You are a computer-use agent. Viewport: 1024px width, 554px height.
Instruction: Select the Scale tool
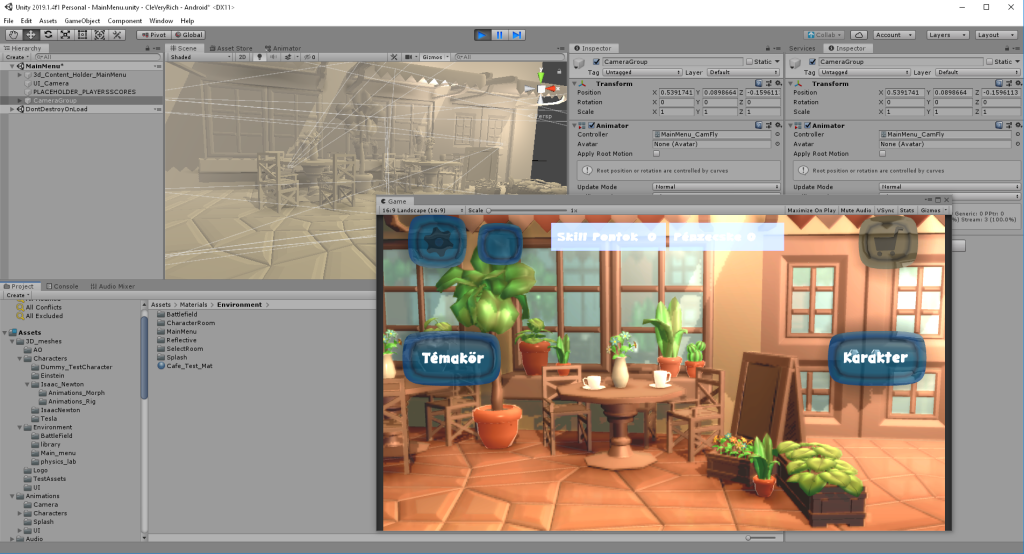65,35
